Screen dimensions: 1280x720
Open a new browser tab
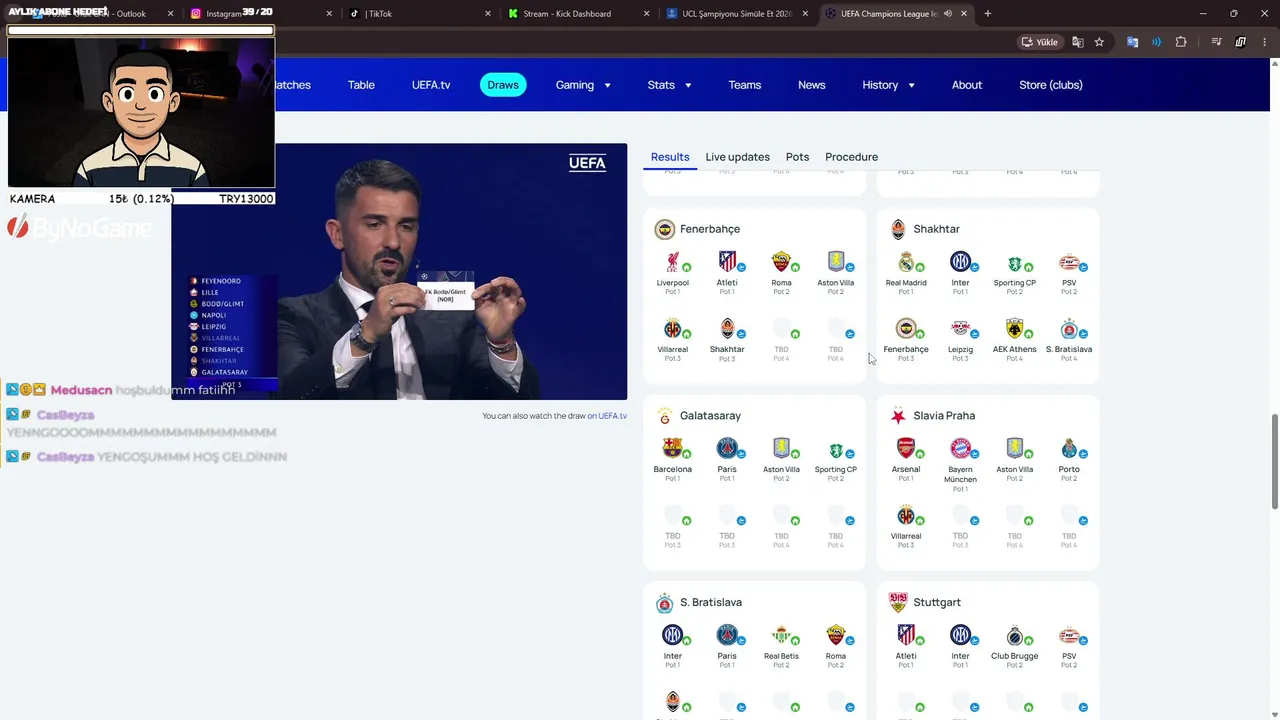(x=988, y=14)
